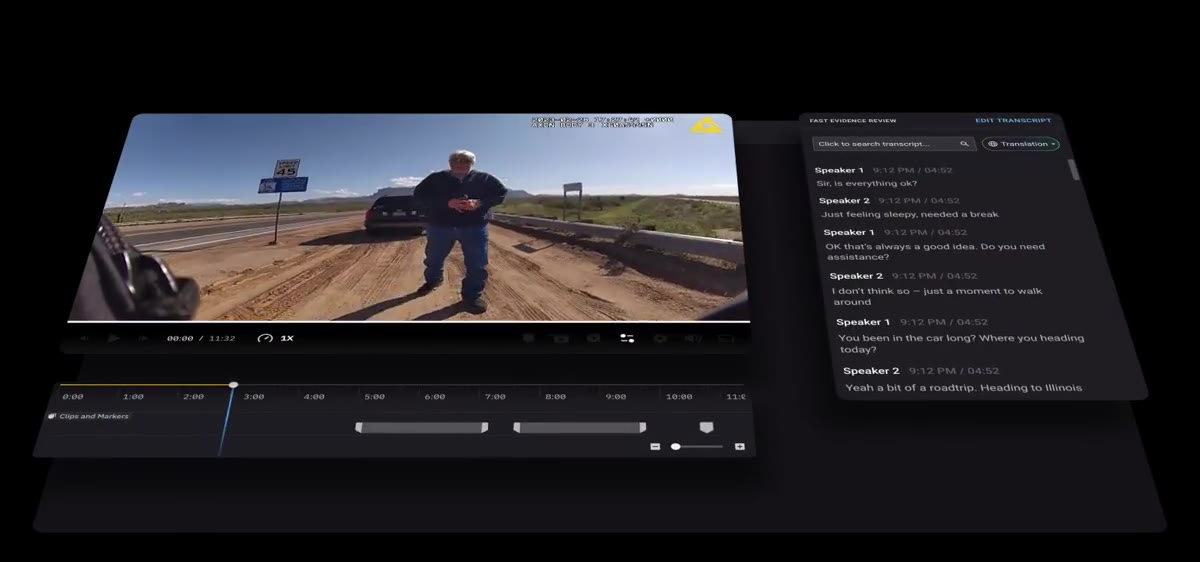Zoom in timeline with plus button
Image resolution: width=1200 pixels, height=562 pixels.
click(x=740, y=446)
